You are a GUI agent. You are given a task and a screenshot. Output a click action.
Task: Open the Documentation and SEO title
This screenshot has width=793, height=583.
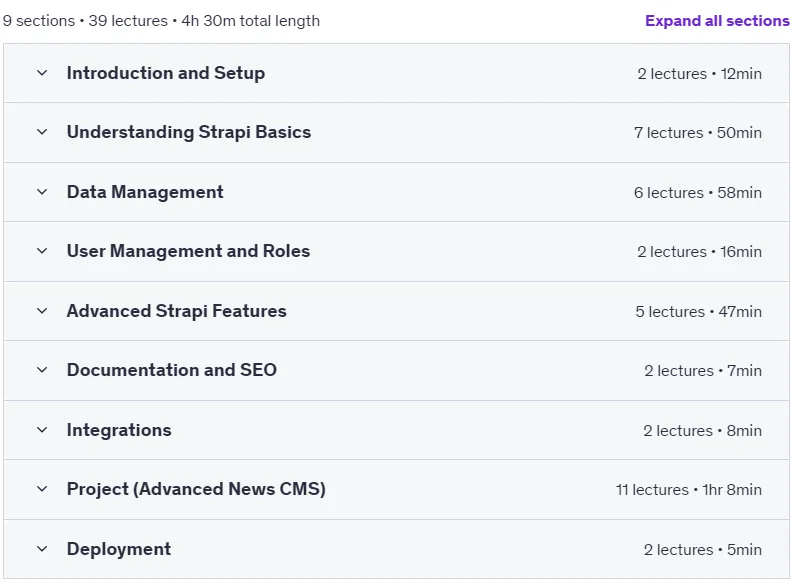172,370
